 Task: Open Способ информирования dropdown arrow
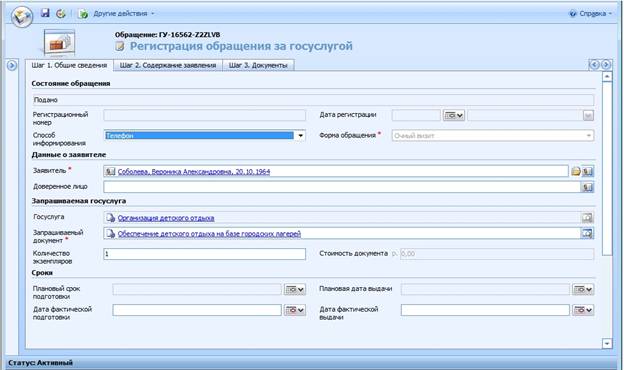(x=300, y=136)
